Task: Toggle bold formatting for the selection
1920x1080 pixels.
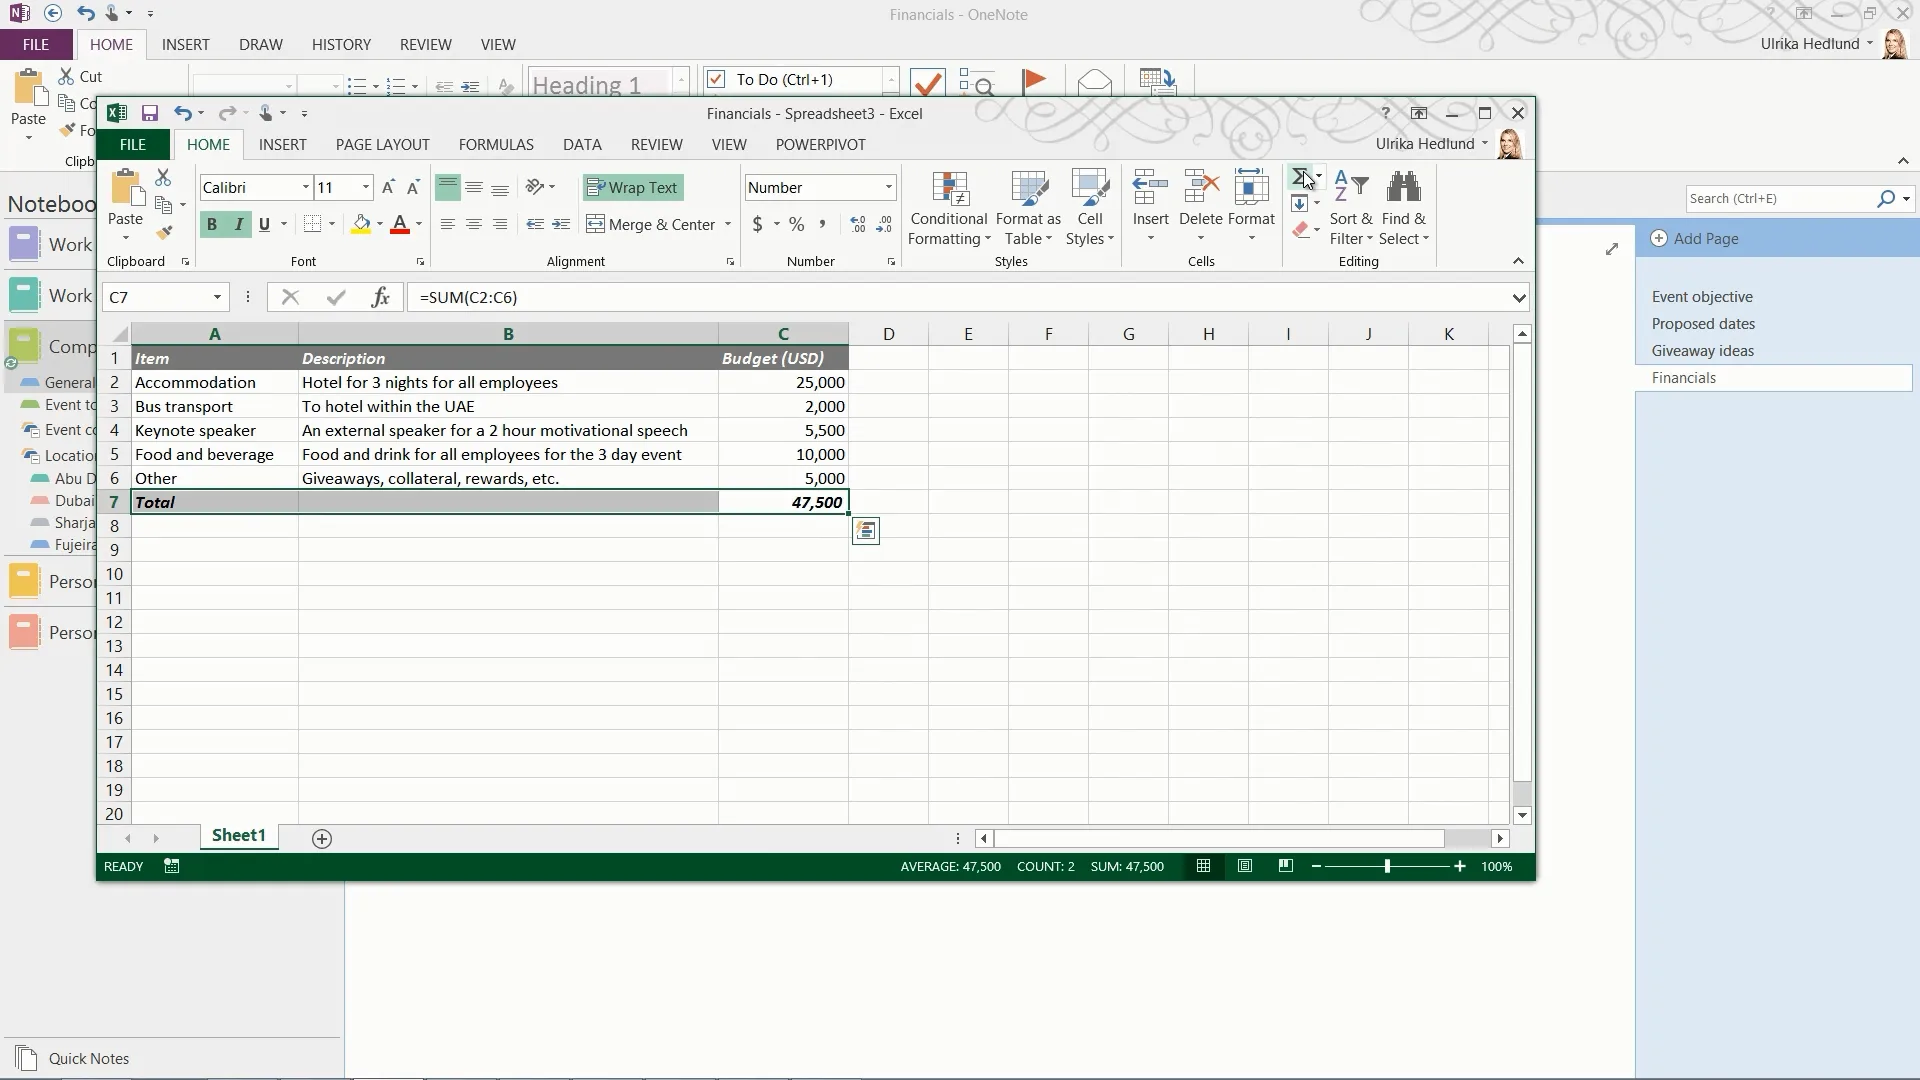Action: (211, 224)
